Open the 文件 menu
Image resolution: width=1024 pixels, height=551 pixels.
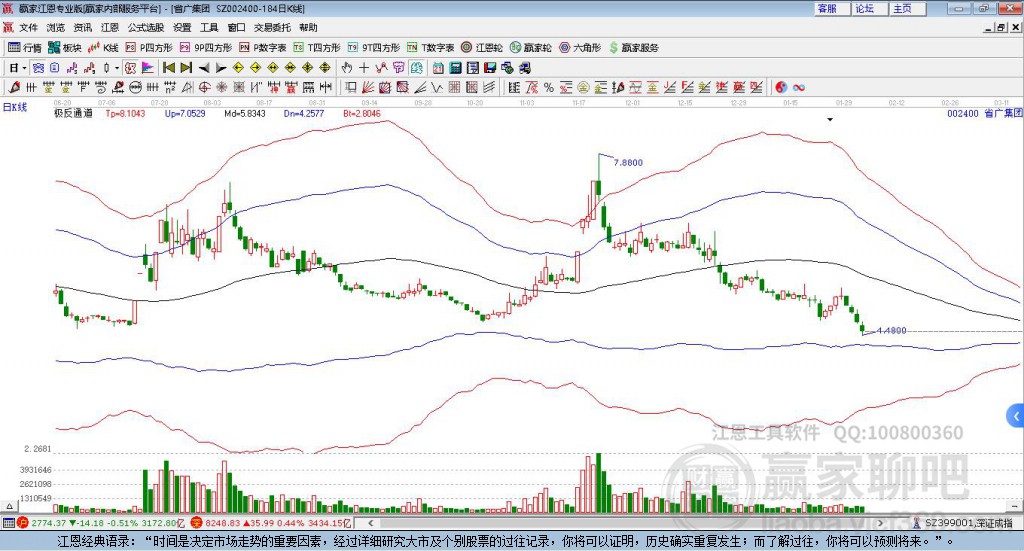point(29,27)
